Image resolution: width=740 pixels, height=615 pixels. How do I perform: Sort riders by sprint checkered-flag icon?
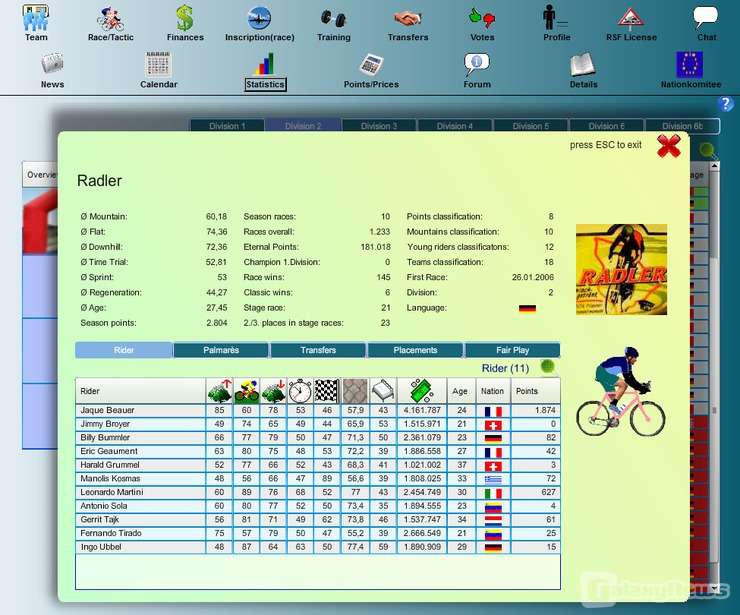click(327, 391)
